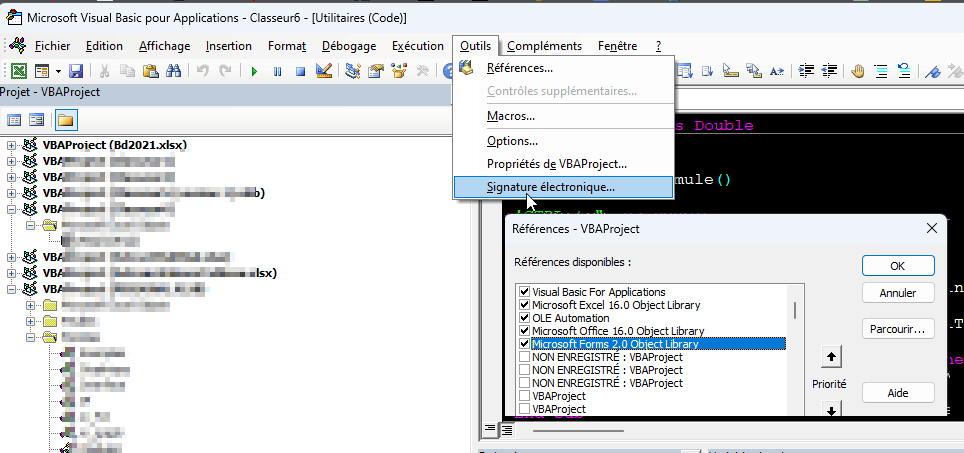
Task: Click the Indent lines icon
Action: click(x=806, y=71)
